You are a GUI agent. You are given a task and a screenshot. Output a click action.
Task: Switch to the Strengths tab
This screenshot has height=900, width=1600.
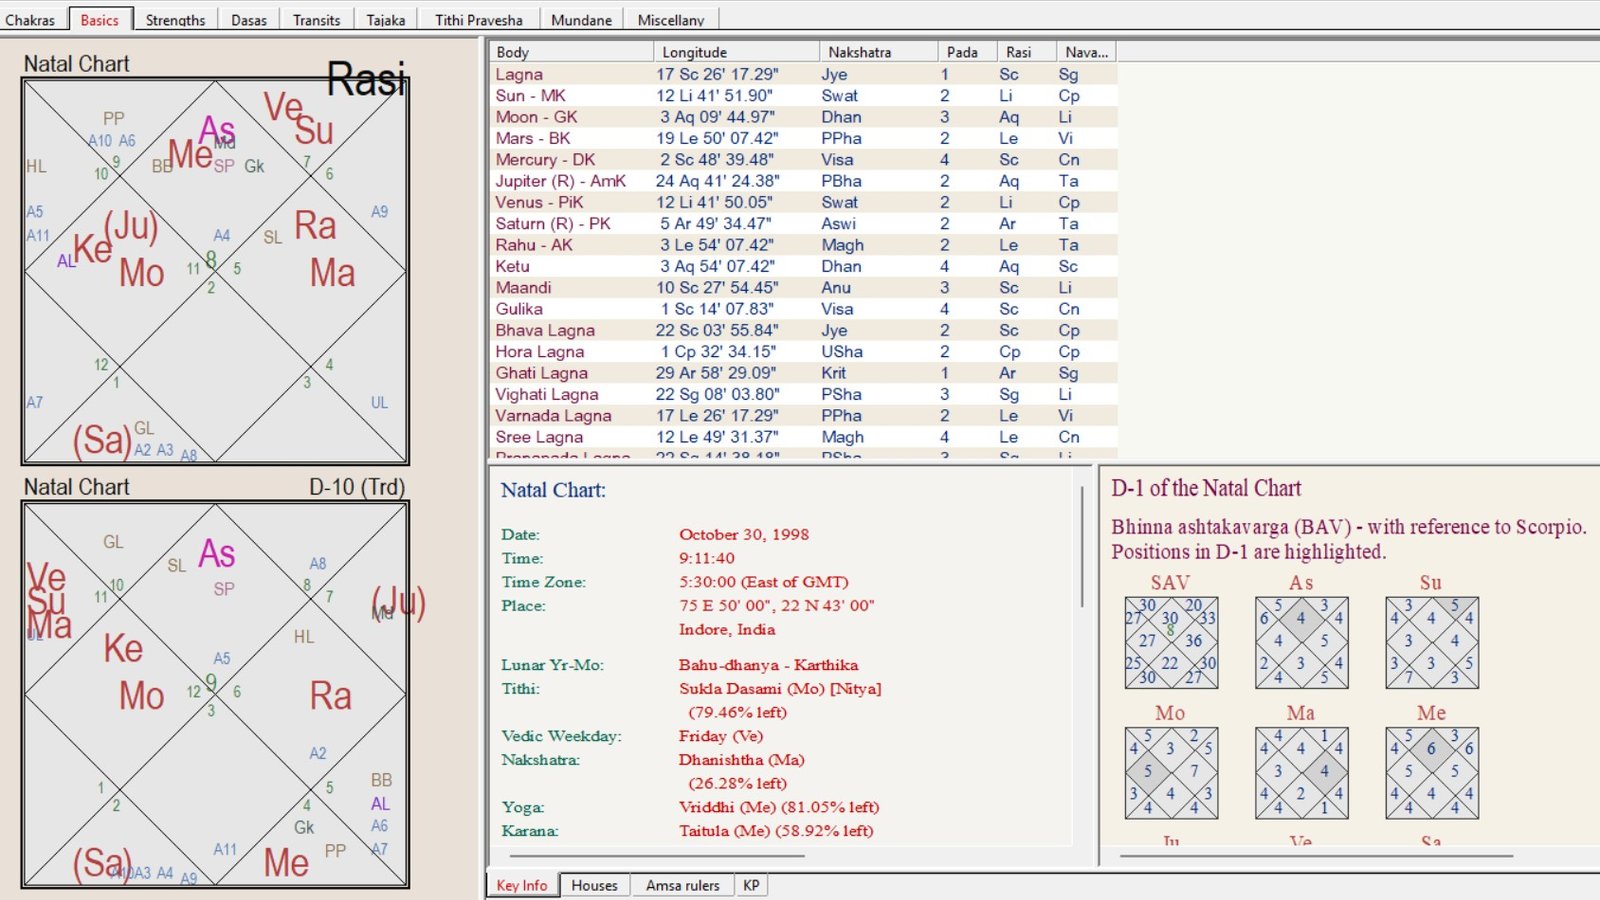click(x=175, y=20)
